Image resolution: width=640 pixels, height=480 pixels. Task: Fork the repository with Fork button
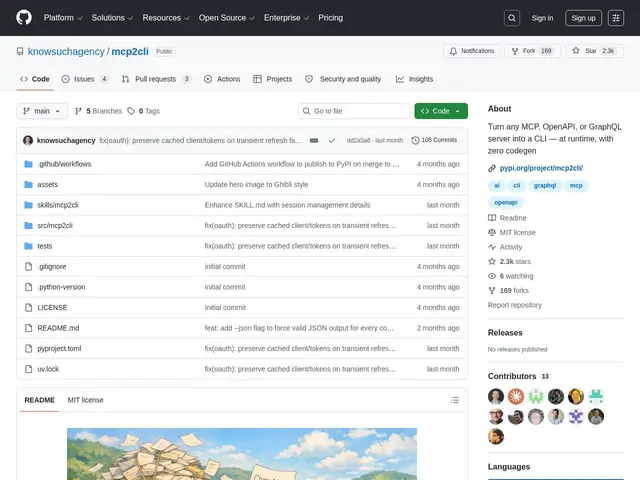pyautogui.click(x=532, y=51)
